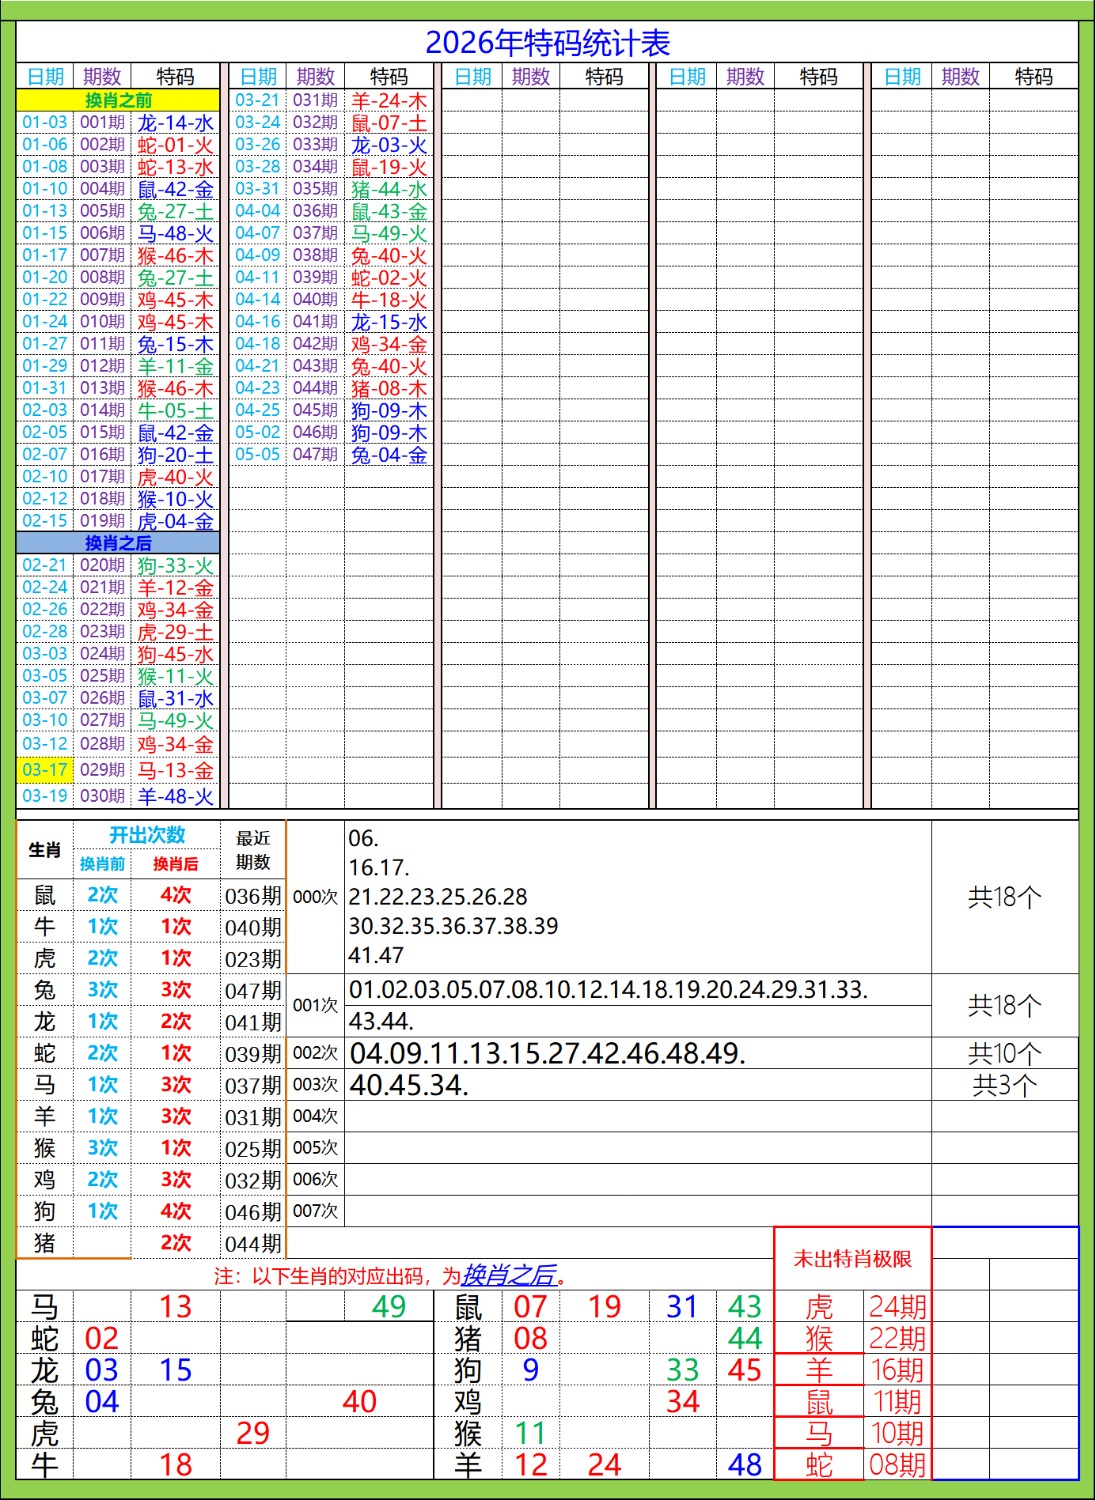Select the result cell 兔-04-金
1096x1500 pixels.
[389, 454]
